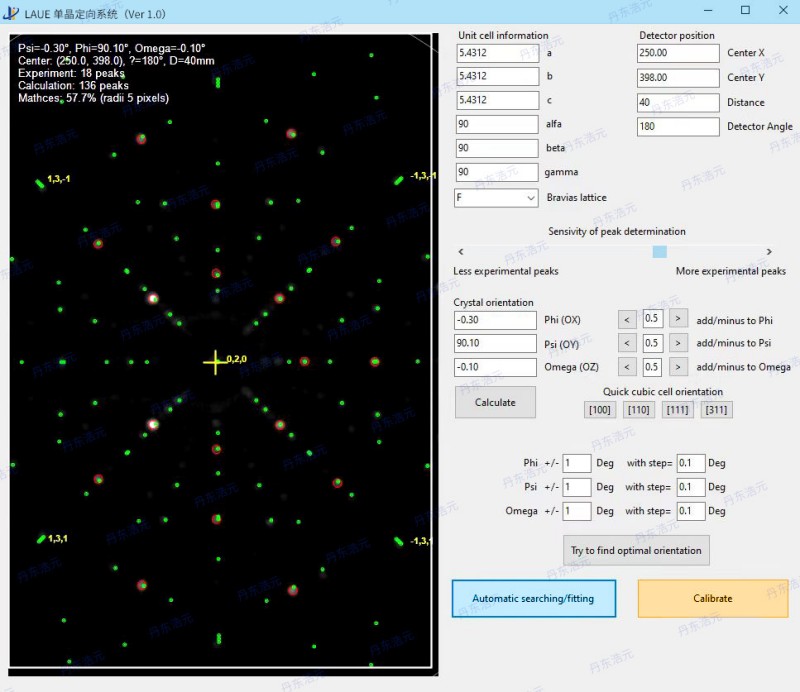Select the [311] quick cubic orientation
Screen dimensions: 800x692
coord(716,409)
